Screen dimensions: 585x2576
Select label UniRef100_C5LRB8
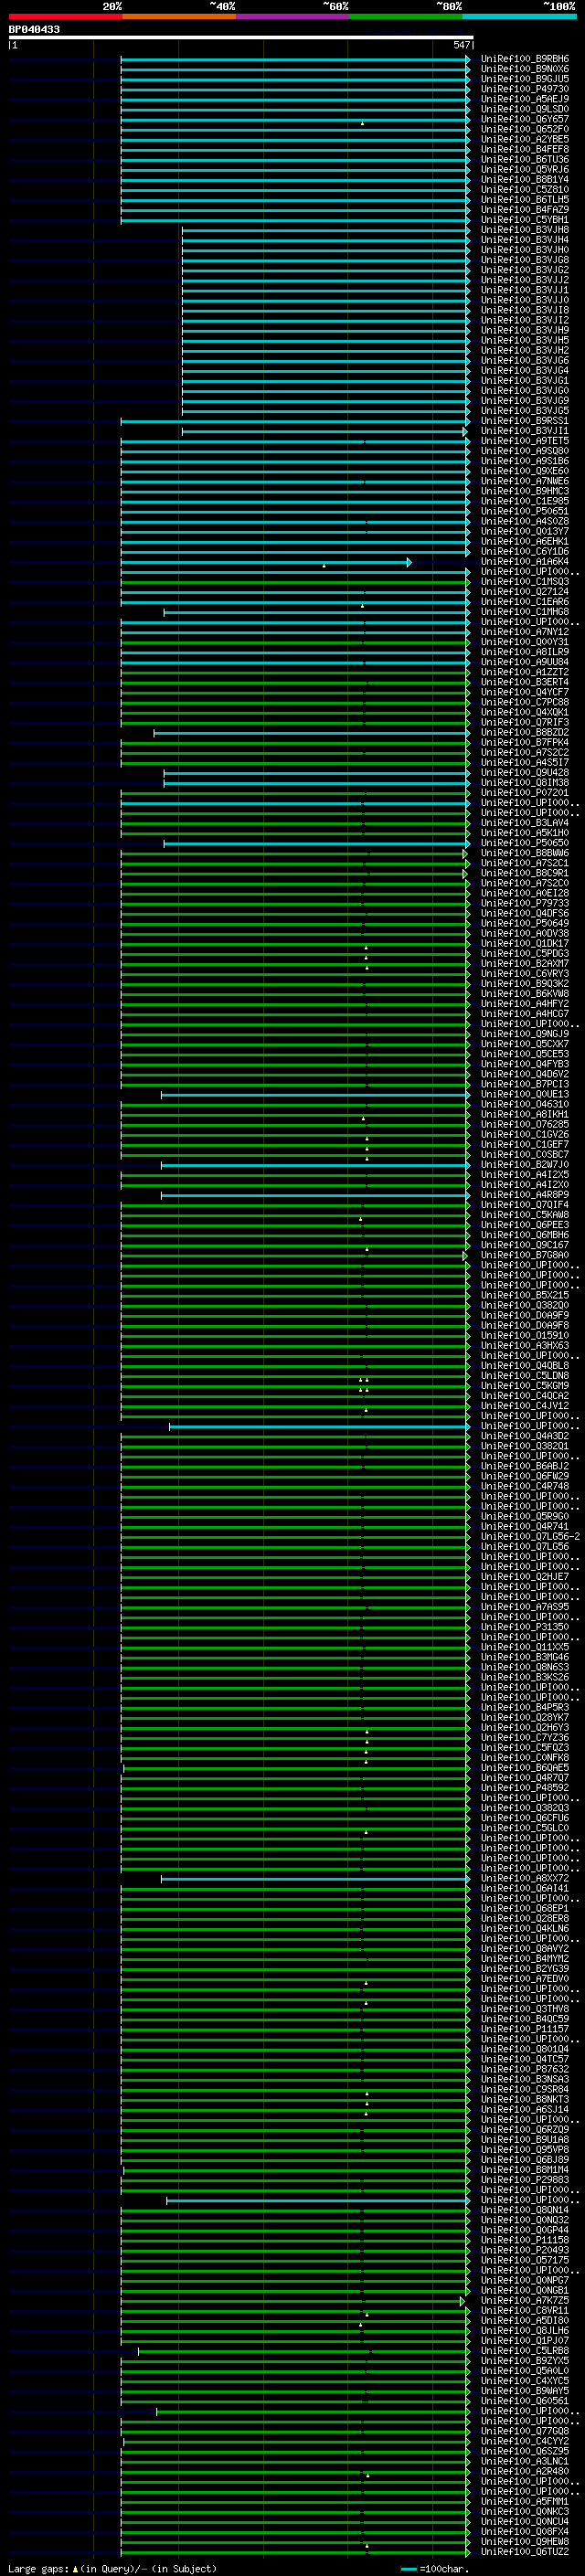coord(525,2351)
